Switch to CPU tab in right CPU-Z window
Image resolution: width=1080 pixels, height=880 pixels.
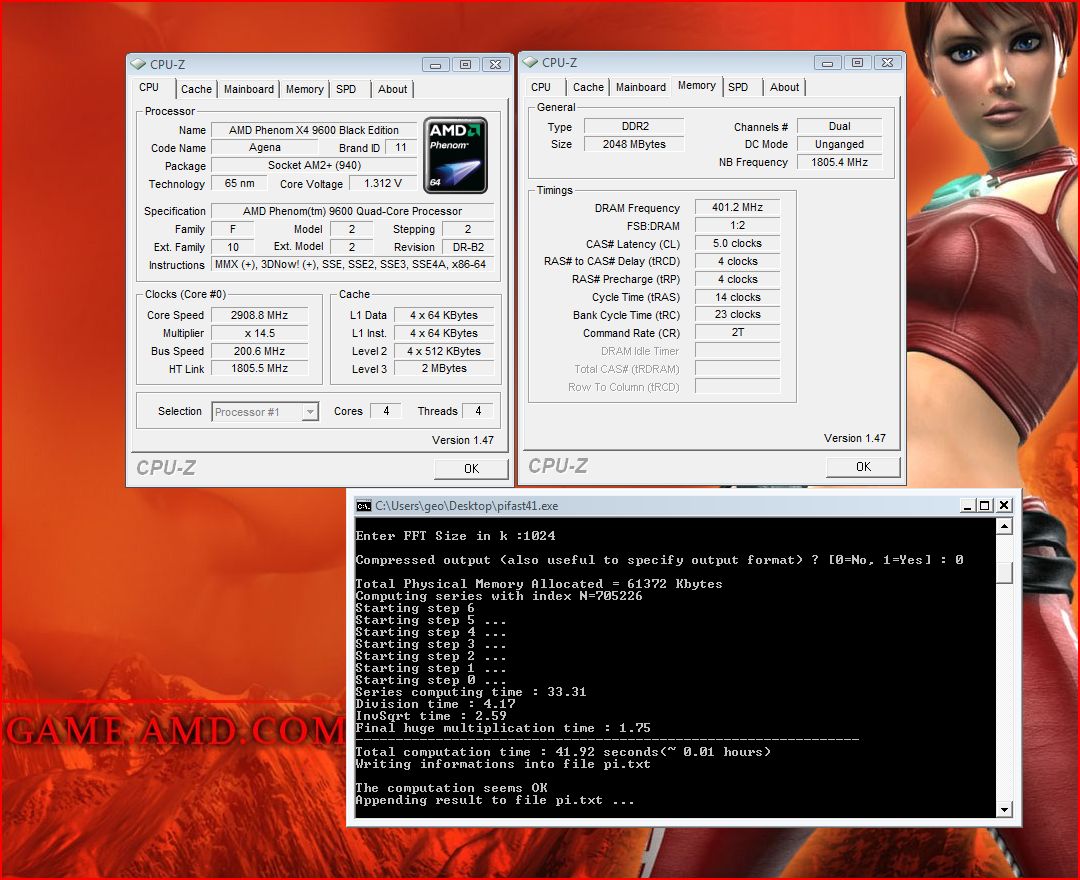point(541,87)
